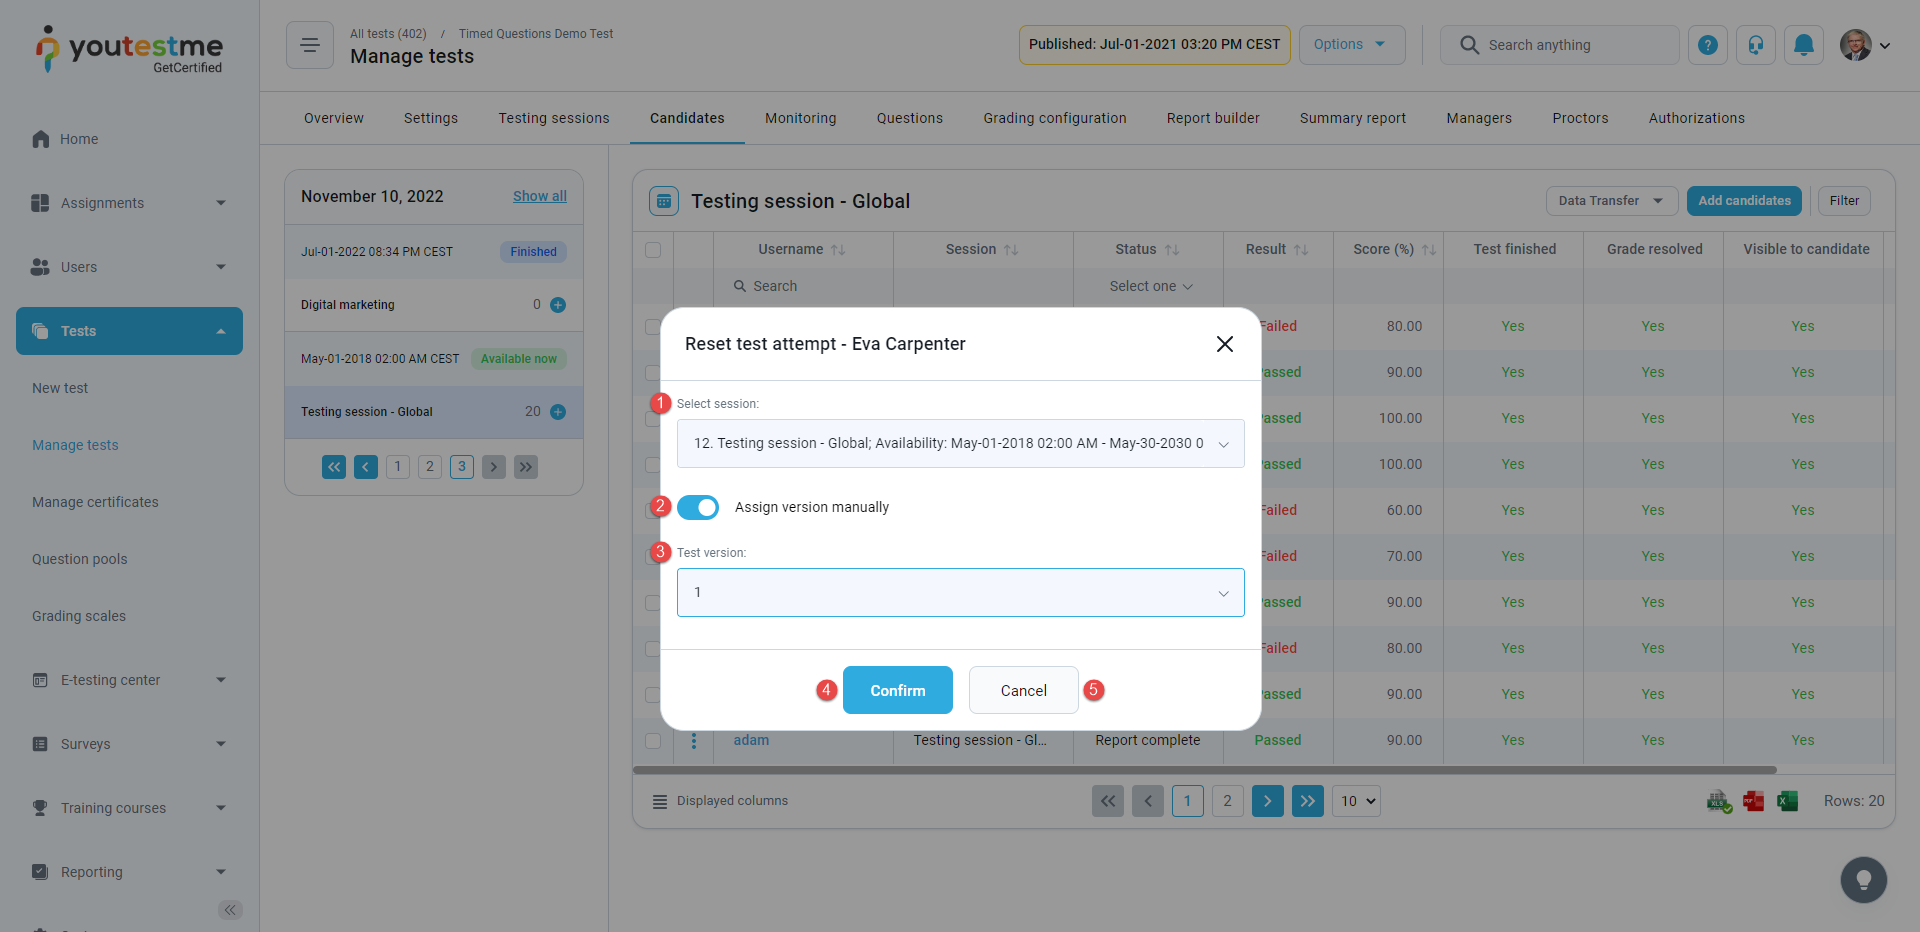Click the headset support icon
1920x932 pixels.
(x=1756, y=45)
